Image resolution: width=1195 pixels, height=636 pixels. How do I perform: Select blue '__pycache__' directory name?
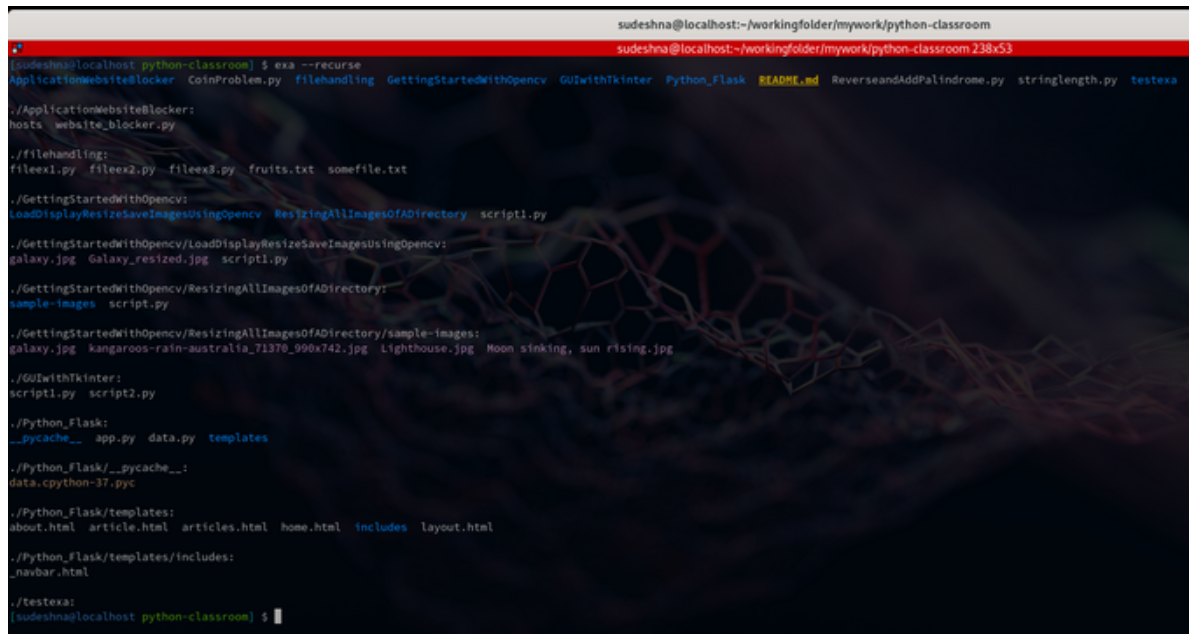46,439
